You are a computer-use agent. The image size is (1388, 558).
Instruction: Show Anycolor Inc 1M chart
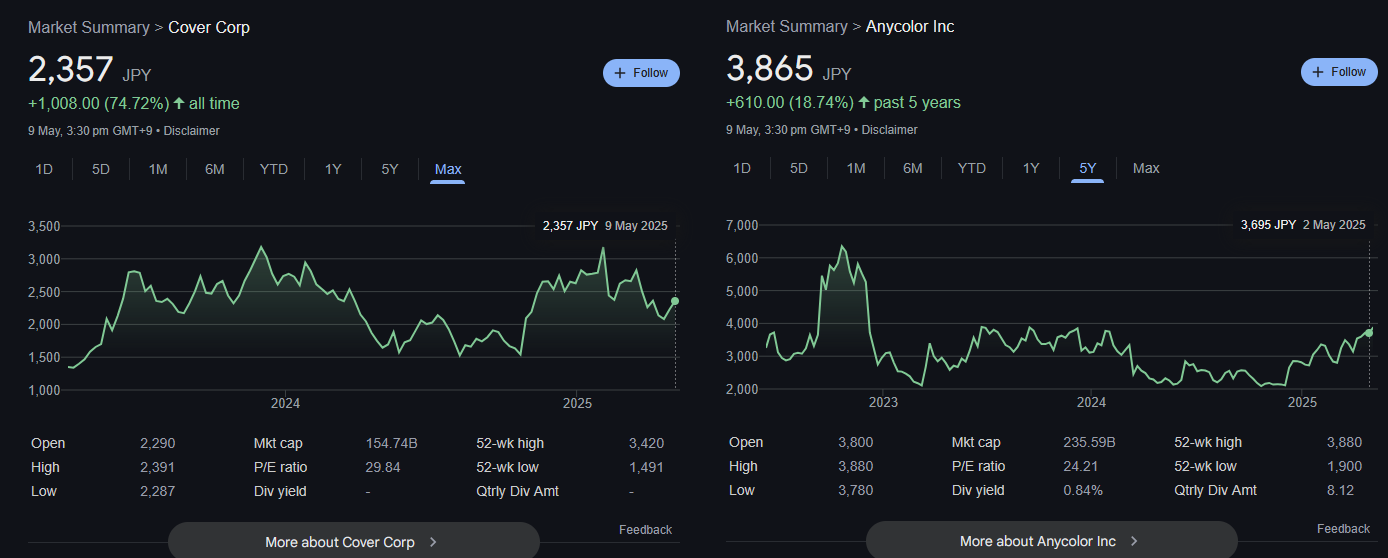[856, 168]
